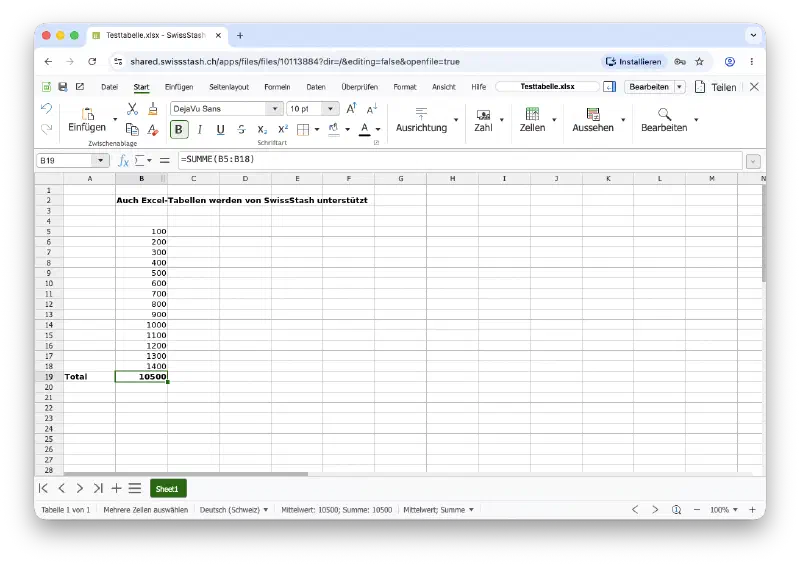Click the clear direct formatting icon

pos(153,130)
